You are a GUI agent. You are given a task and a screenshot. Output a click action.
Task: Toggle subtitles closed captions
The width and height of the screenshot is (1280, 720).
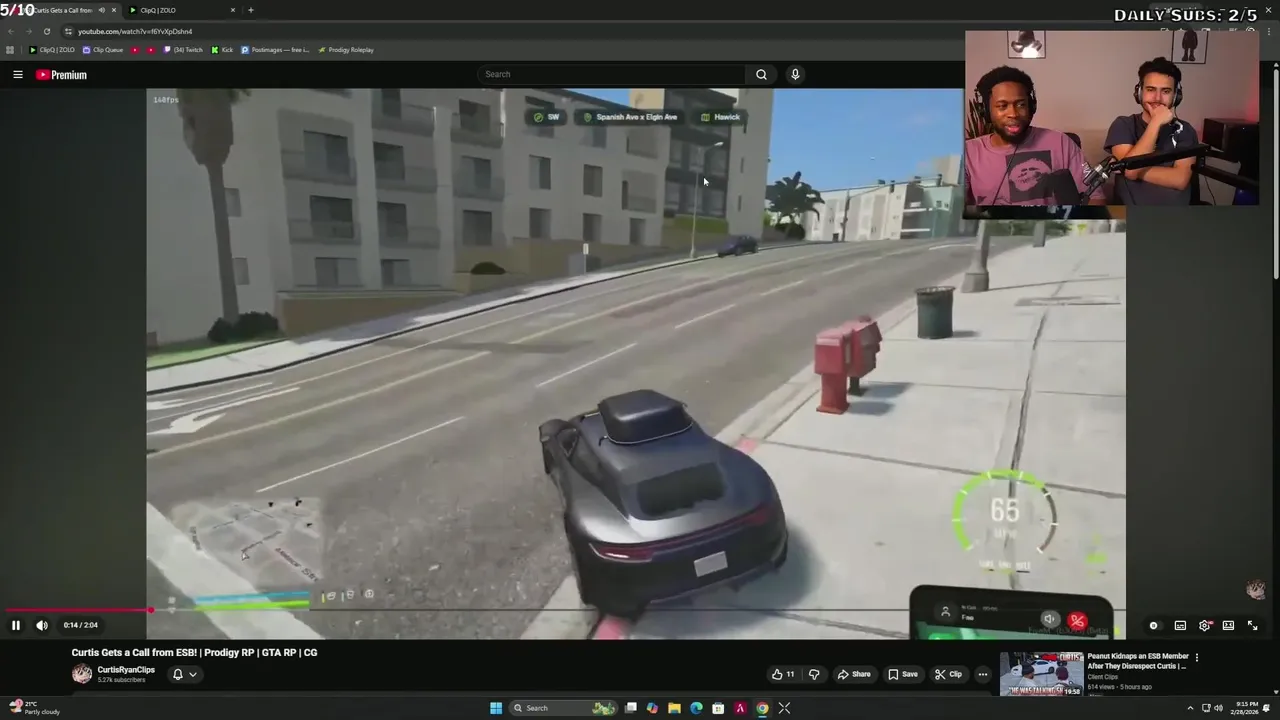tap(1180, 625)
